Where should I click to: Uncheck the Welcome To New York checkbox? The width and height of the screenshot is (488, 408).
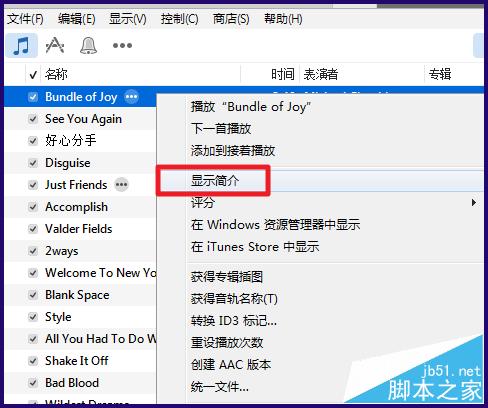(33, 273)
